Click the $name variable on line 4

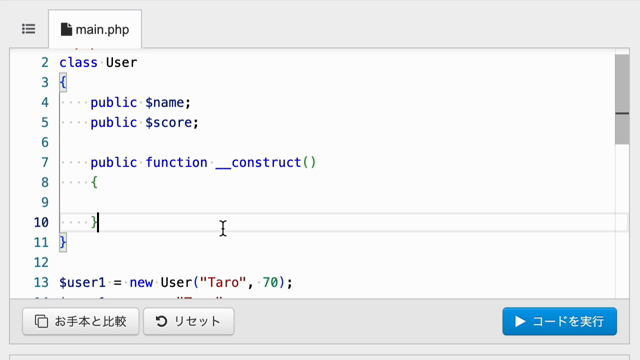(x=165, y=102)
